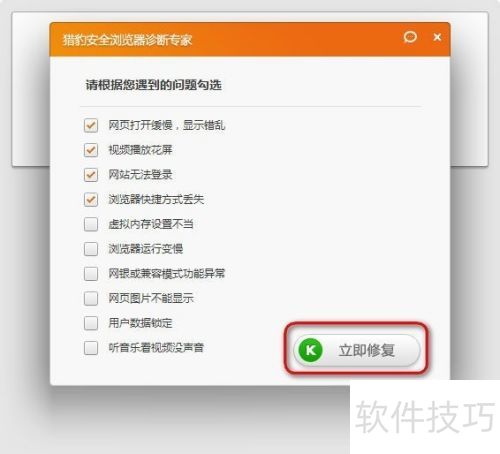Click the 用户数据锁定 label text
The image size is (500, 454).
click(x=140, y=323)
